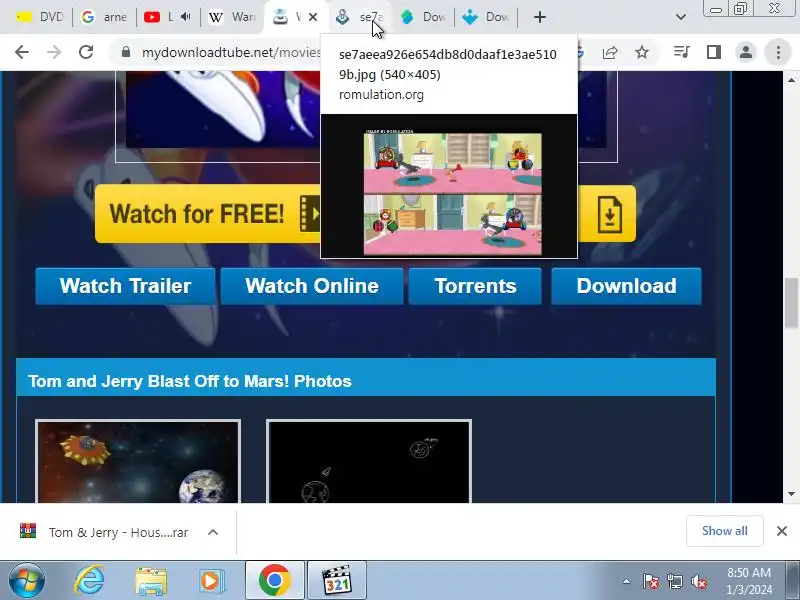Screen dimensions: 800x600
Task: Switch to the romulation image tab
Action: click(360, 17)
